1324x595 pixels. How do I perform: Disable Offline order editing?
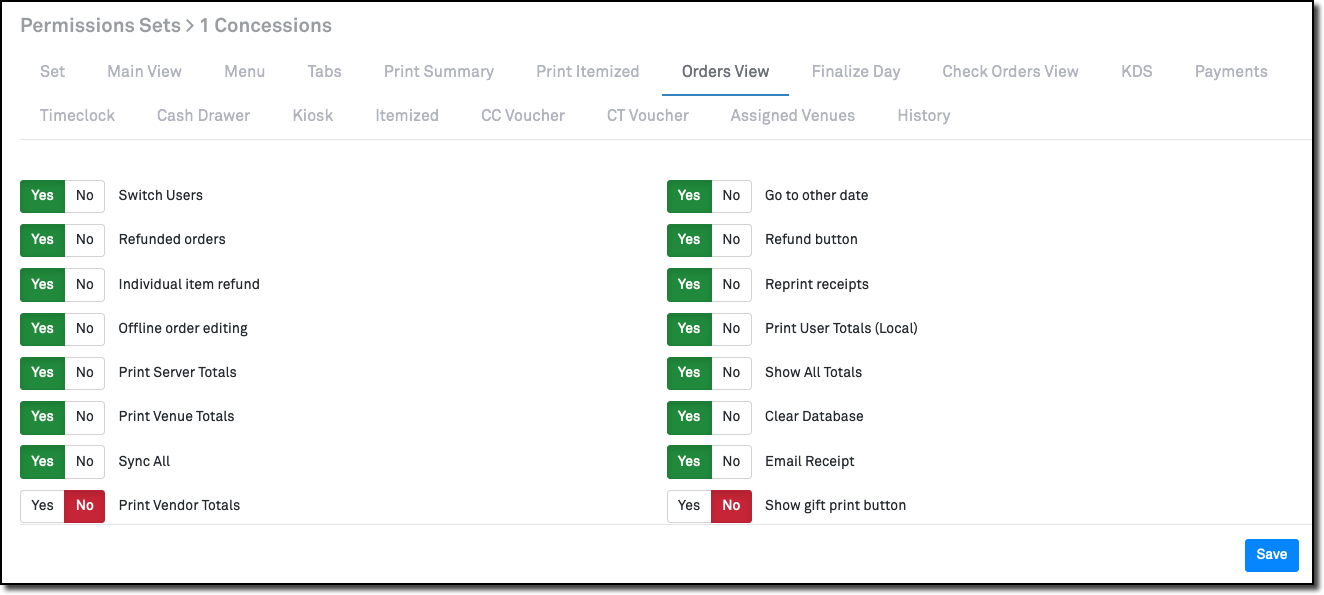point(85,329)
